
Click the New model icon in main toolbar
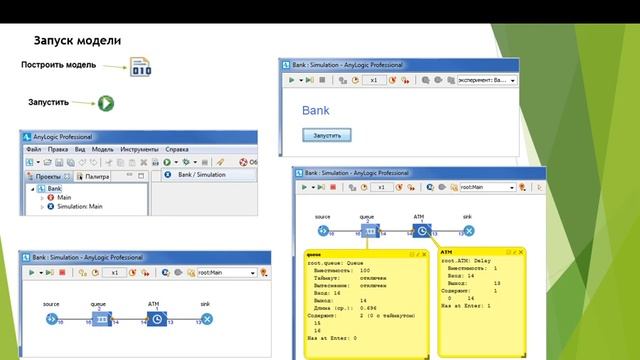30,162
